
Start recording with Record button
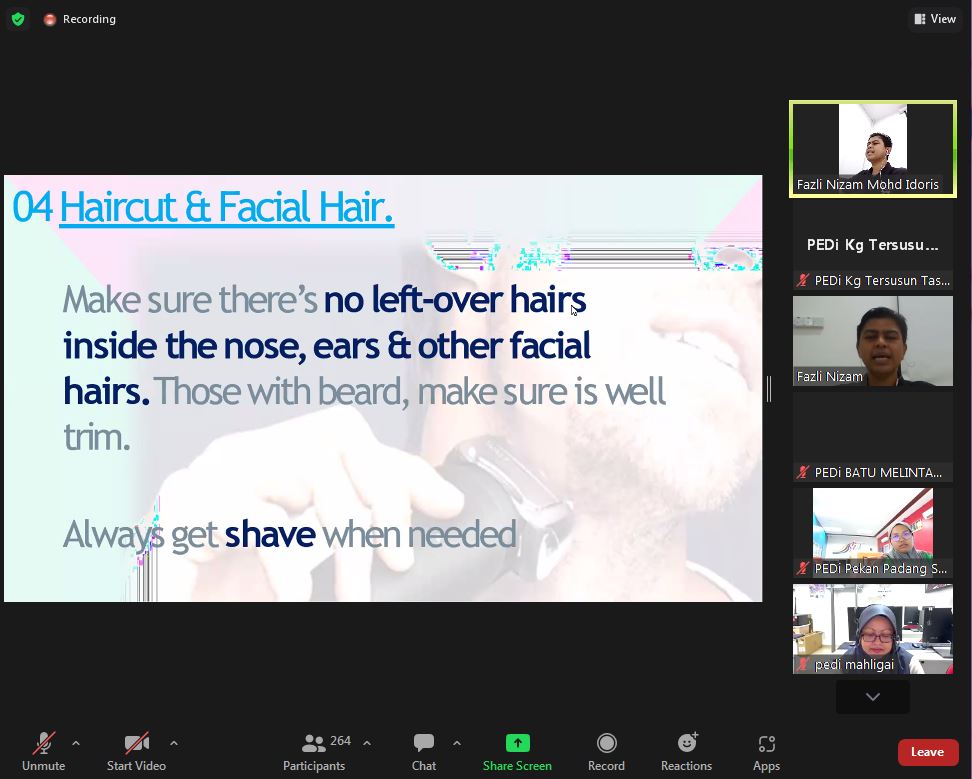click(606, 752)
